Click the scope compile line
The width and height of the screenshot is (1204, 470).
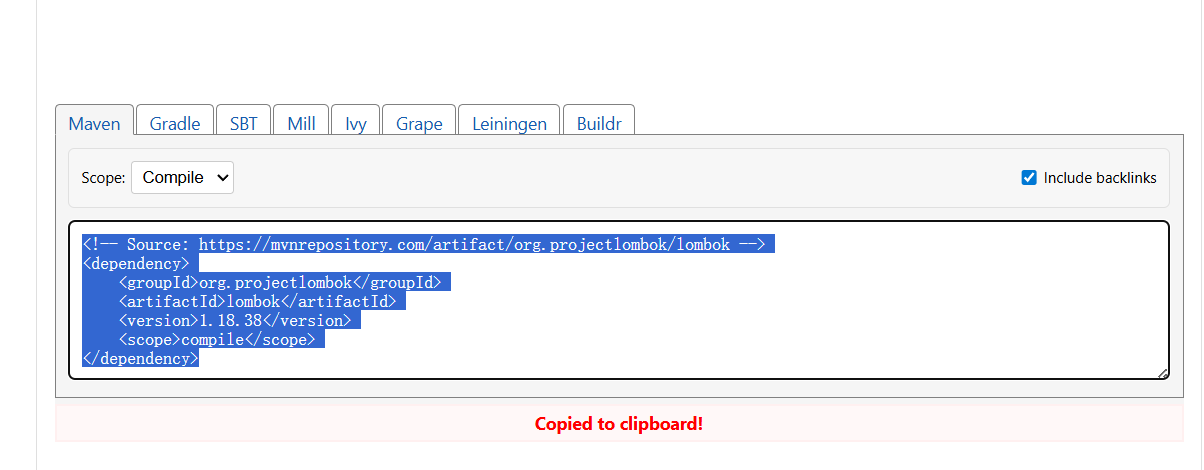point(216,340)
